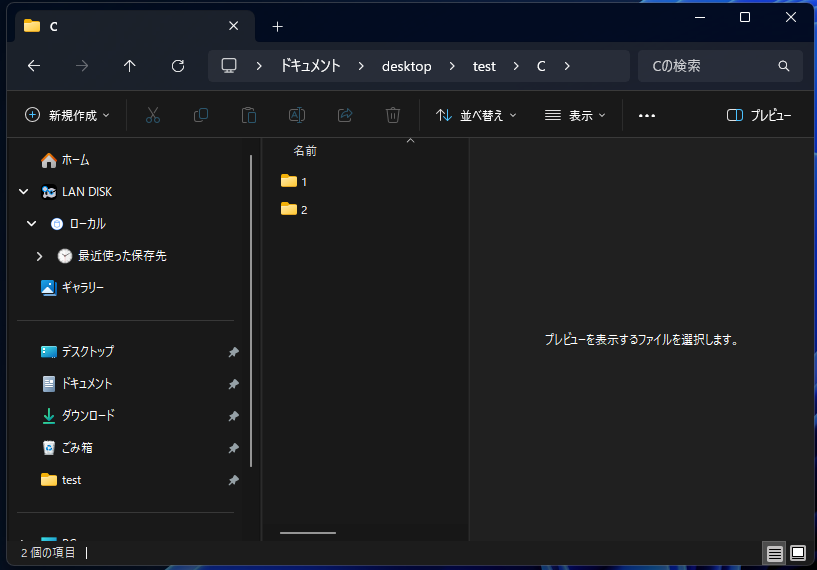Open ギャラリー in the navigation pane
The height and width of the screenshot is (570, 817).
82,288
